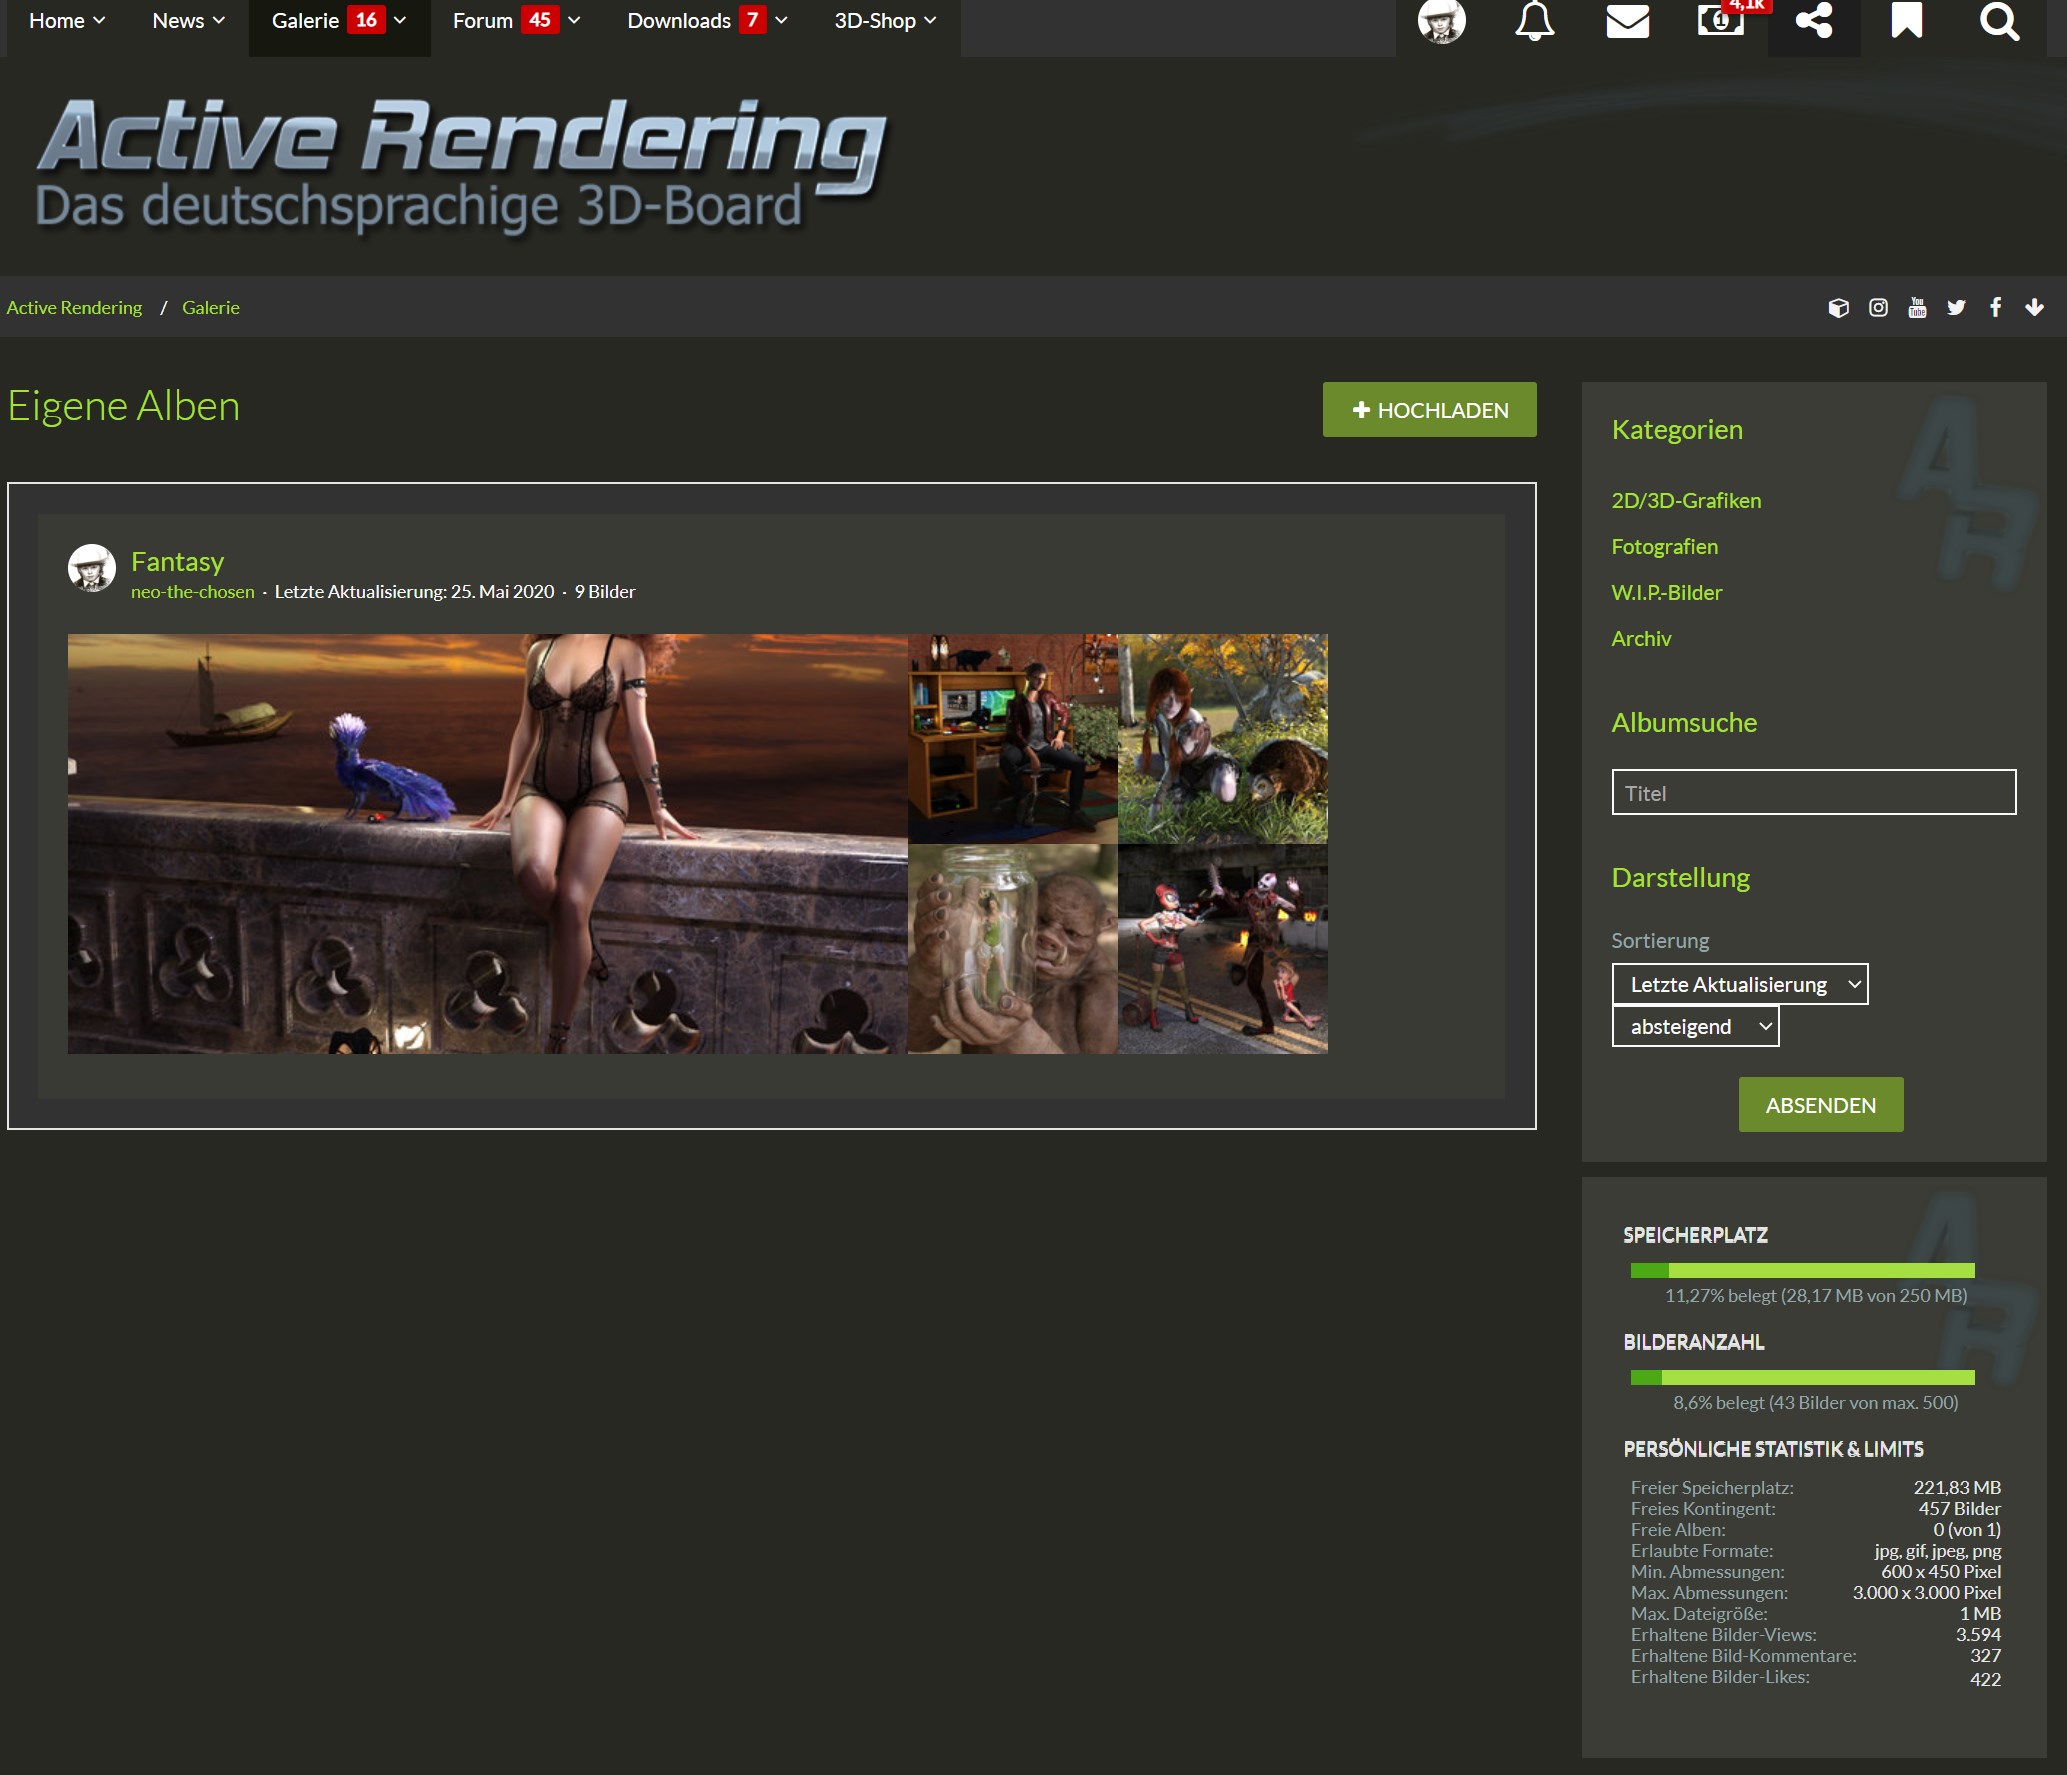Click the HOCHLADEN button

(1429, 410)
